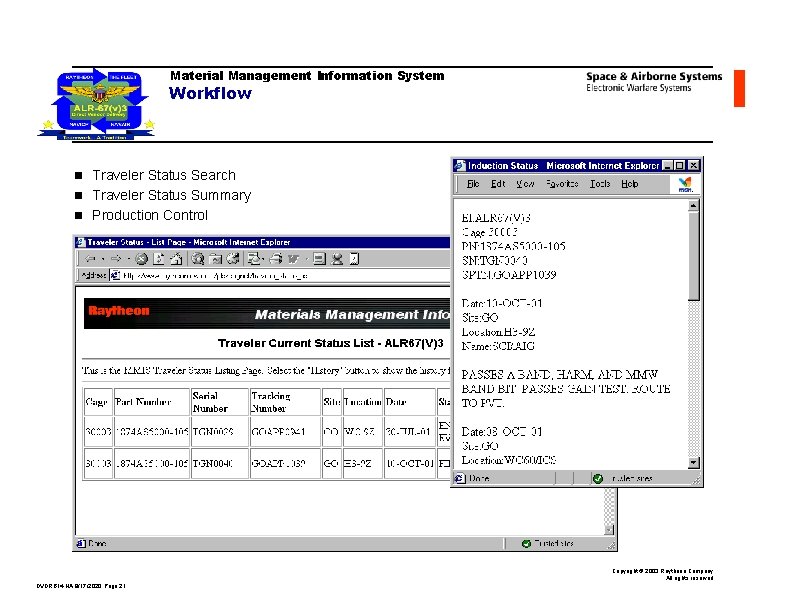
Task: Open the Search pane from the toolbar
Action: (x=198, y=259)
